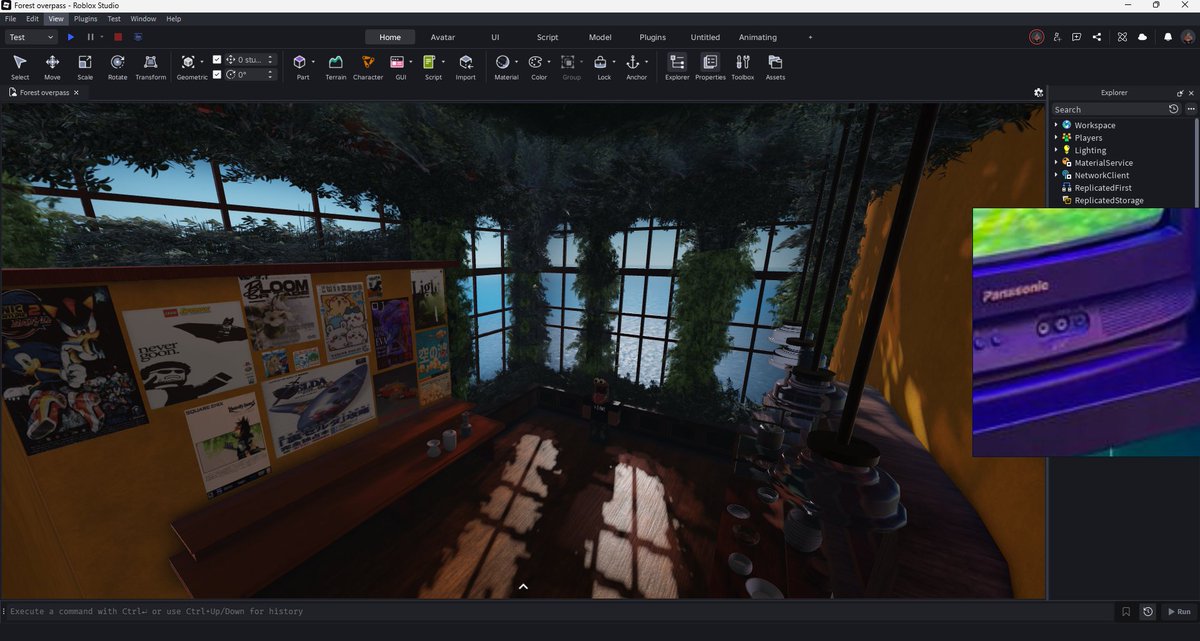Activate the Move tool
Screen dimensions: 1200x641
pyautogui.click(x=52, y=67)
